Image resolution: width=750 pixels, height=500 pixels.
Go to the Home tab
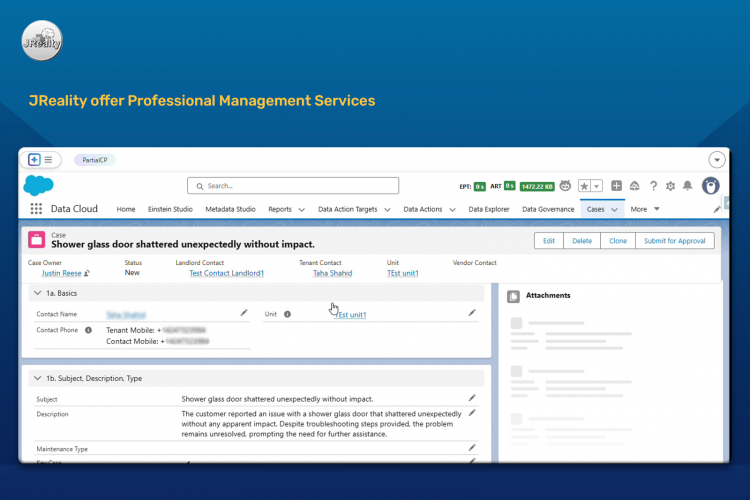(126, 209)
